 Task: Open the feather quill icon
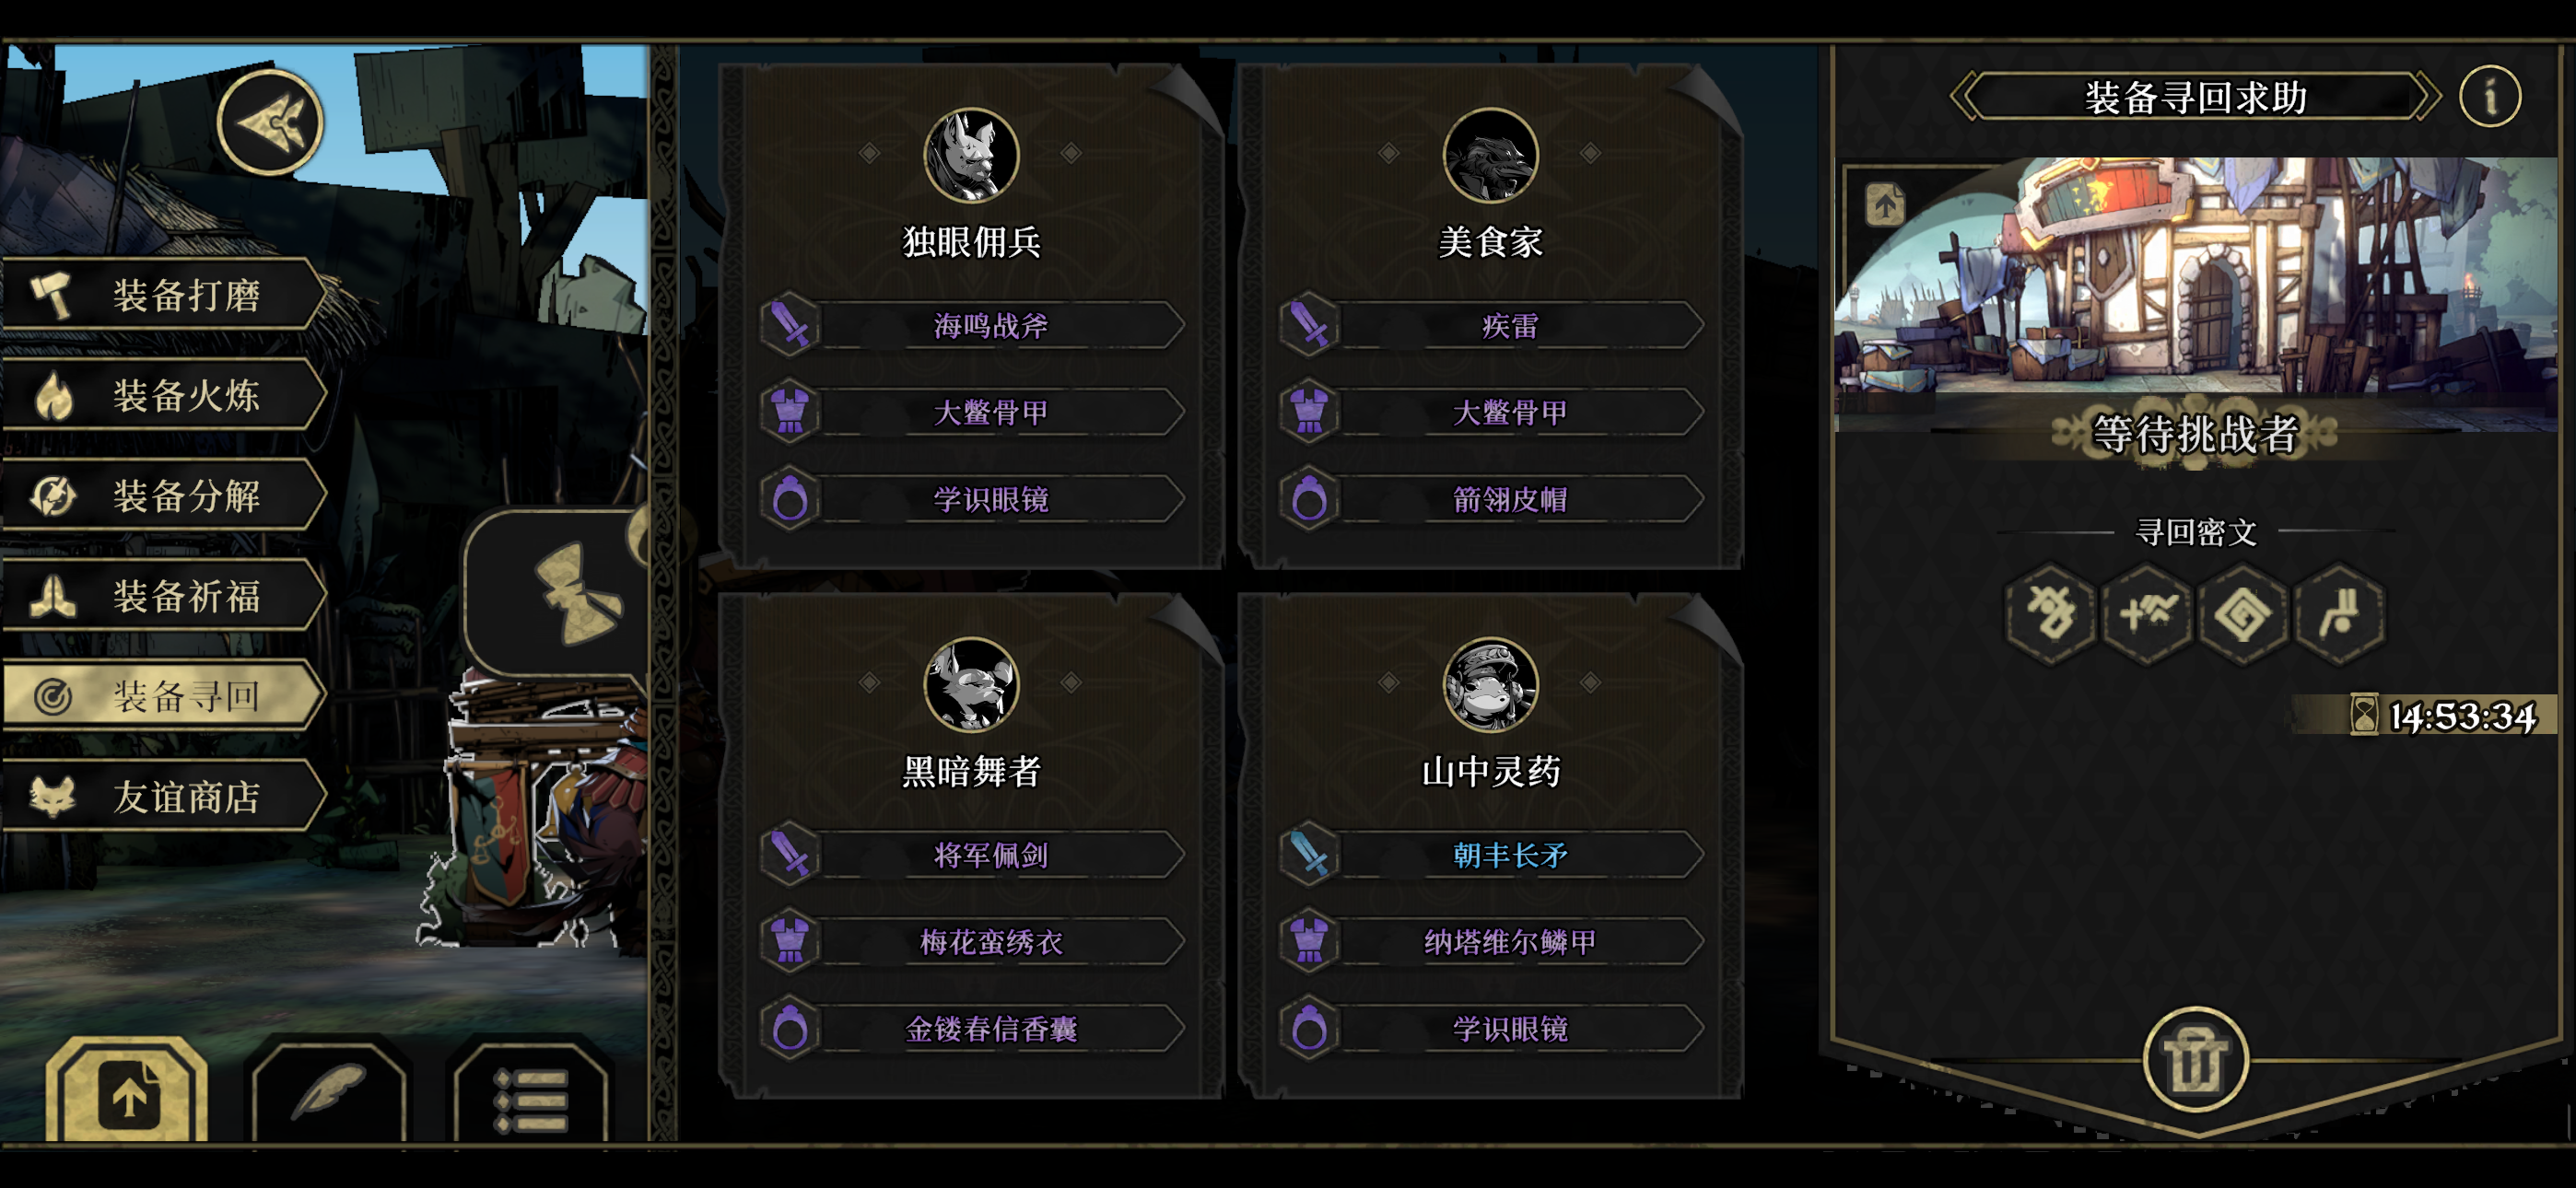coord(329,1093)
